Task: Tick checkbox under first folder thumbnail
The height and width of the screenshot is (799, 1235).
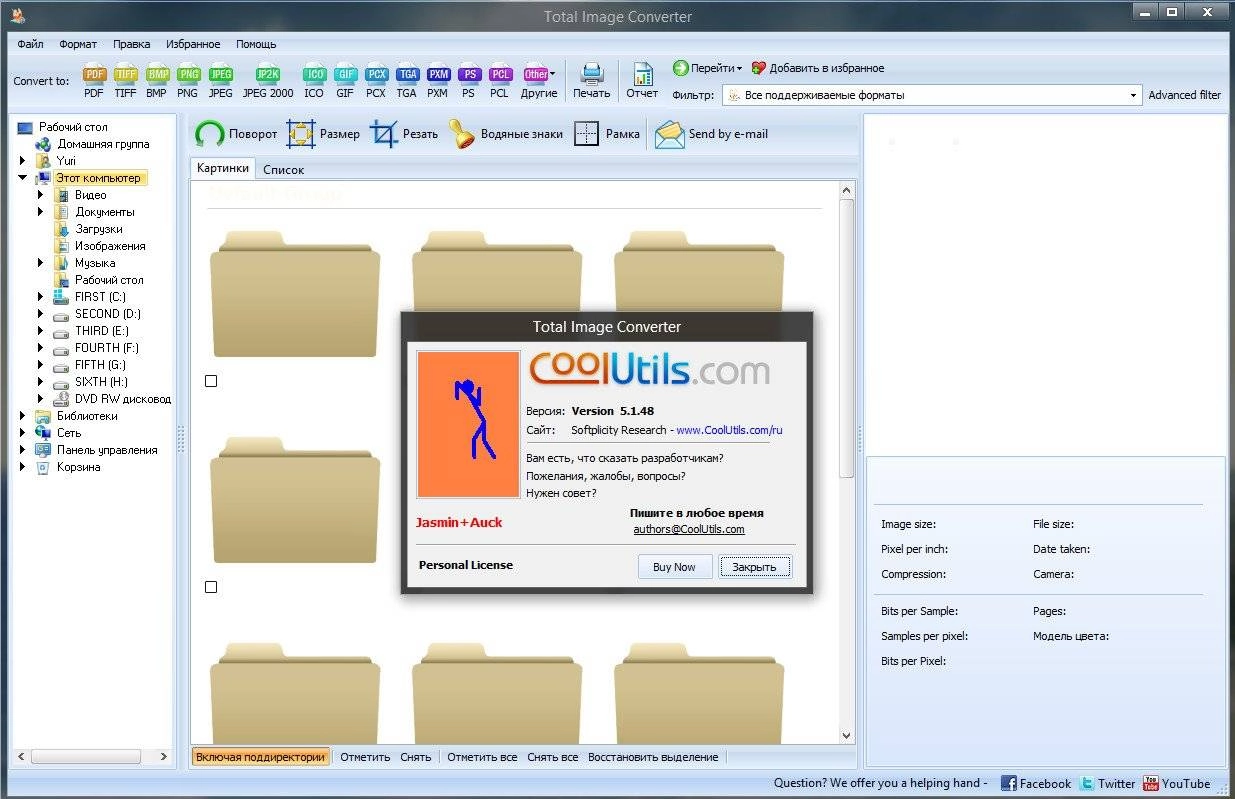Action: click(x=211, y=381)
